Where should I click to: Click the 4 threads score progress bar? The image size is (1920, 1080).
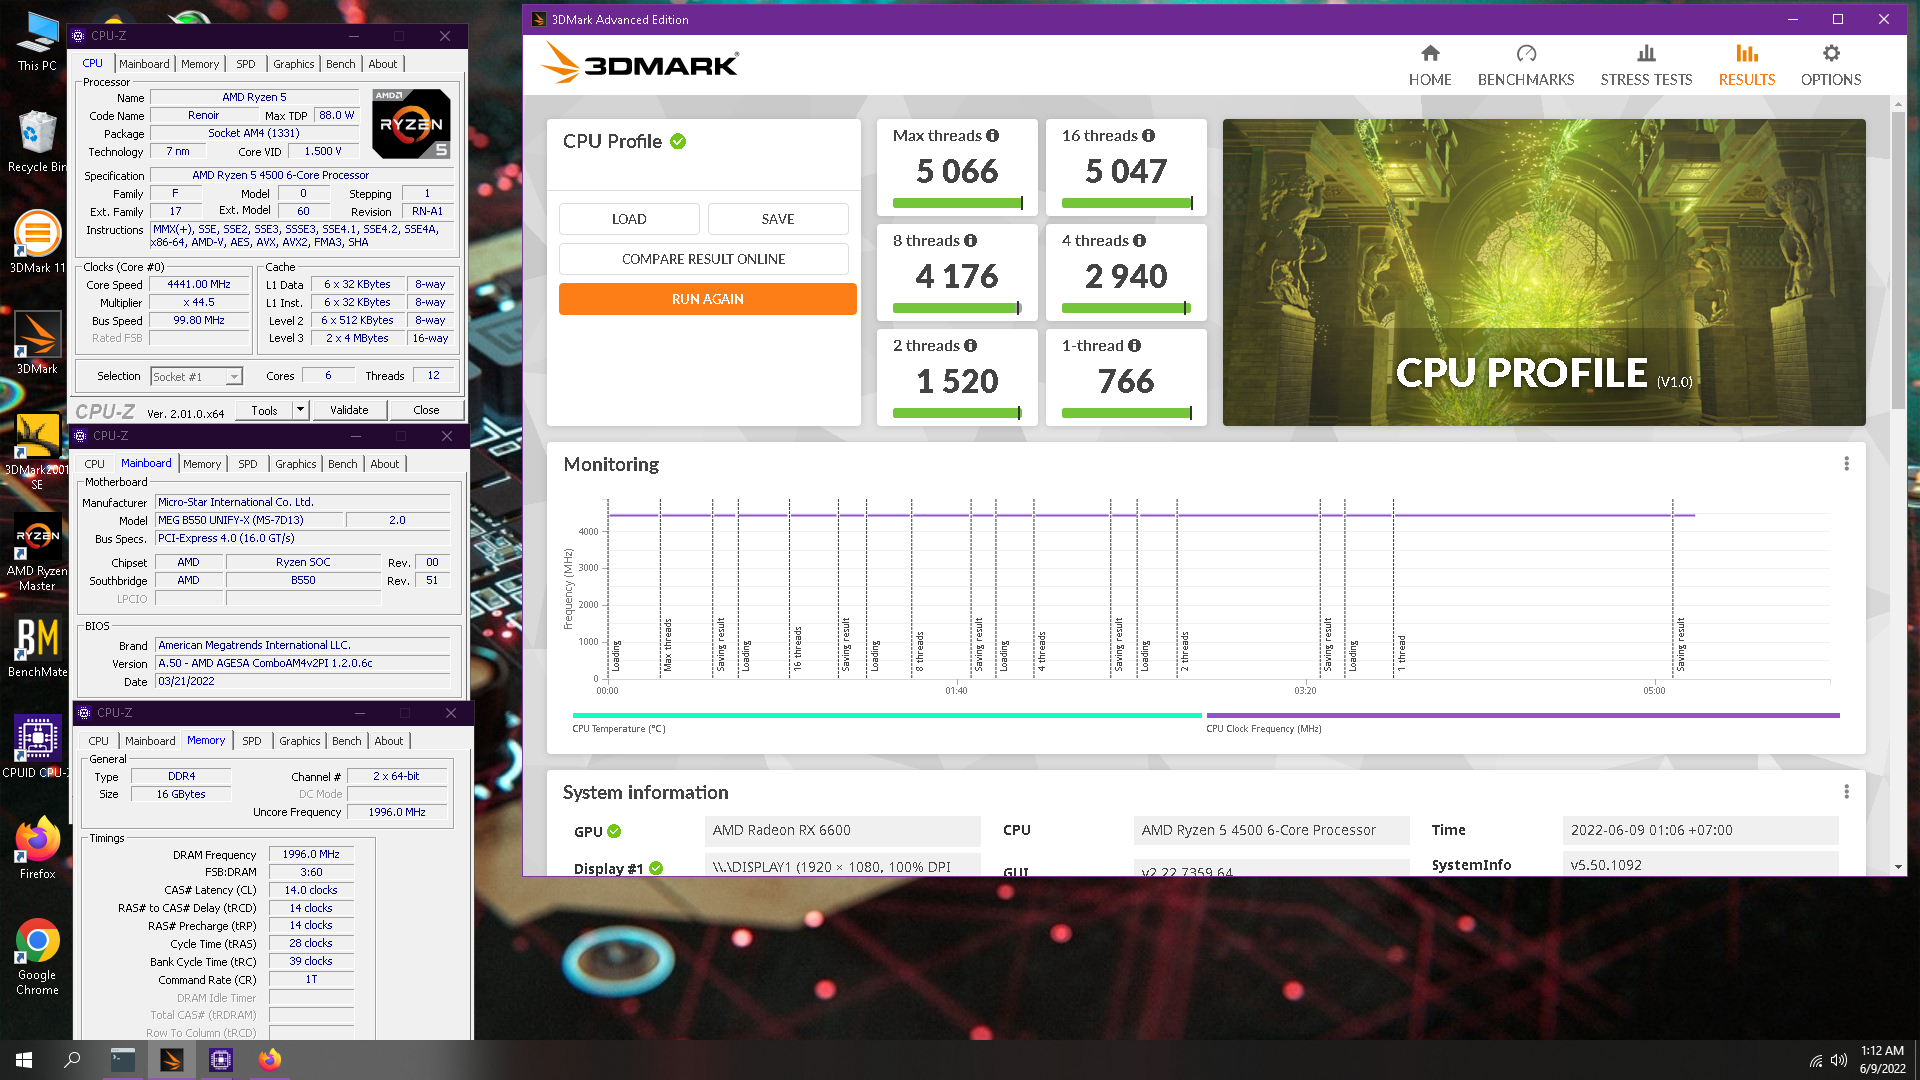(1126, 308)
